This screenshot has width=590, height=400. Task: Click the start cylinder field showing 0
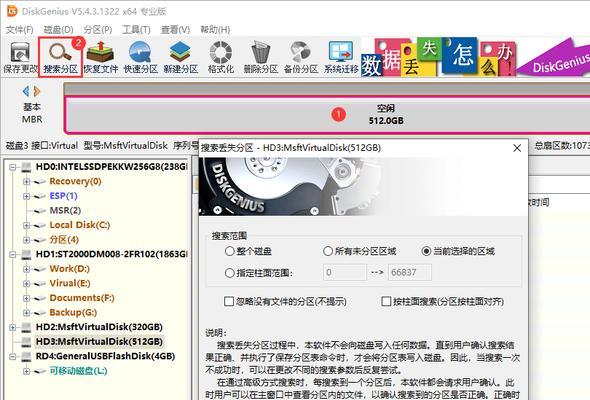(345, 272)
